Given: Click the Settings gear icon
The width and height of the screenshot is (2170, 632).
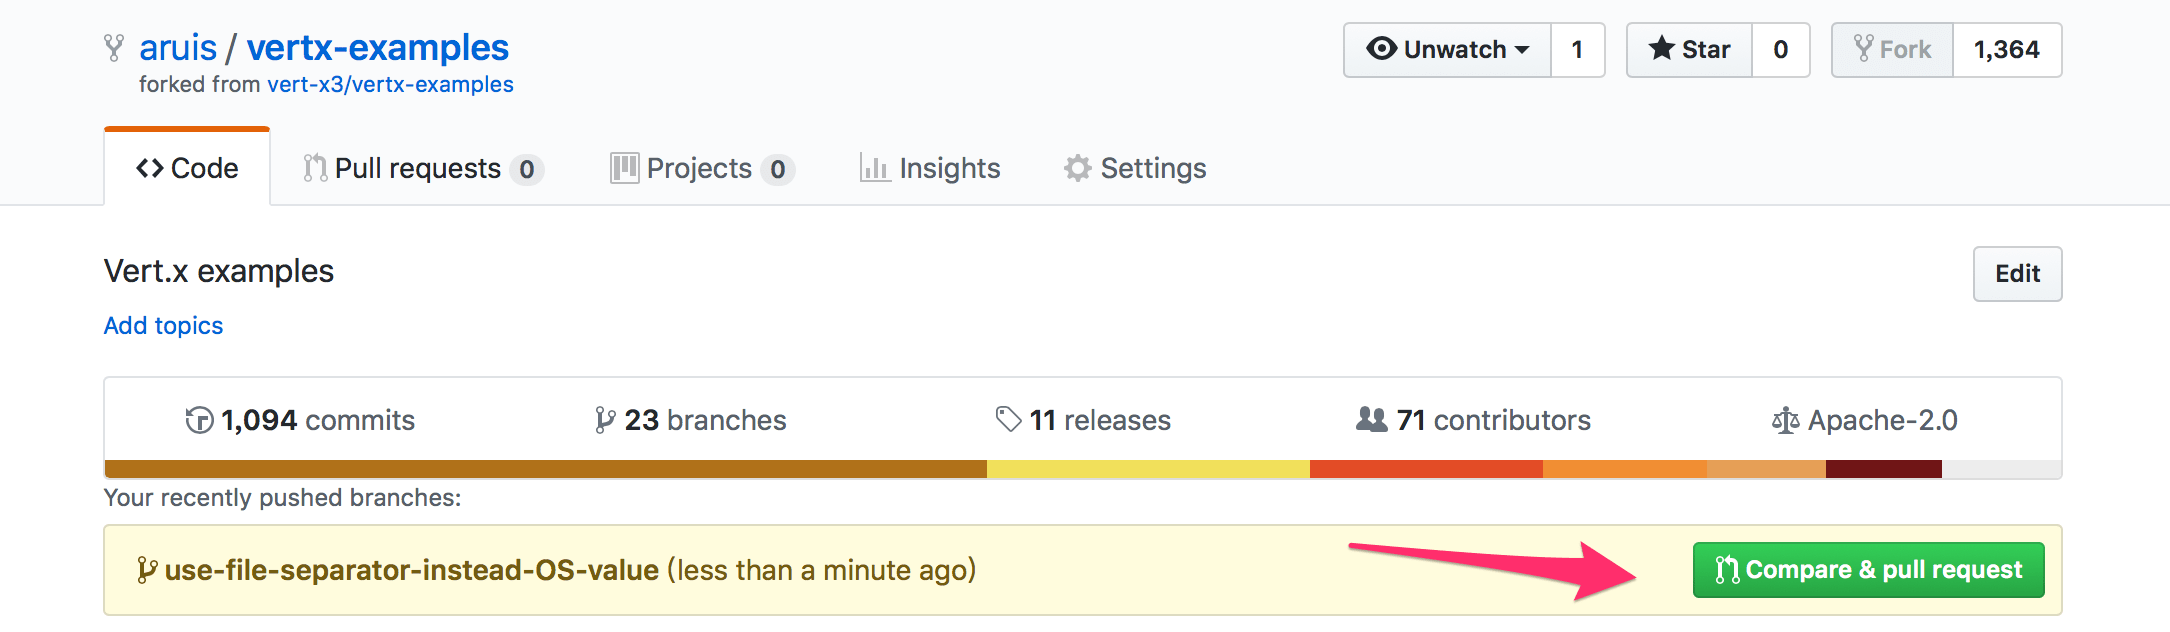Looking at the screenshot, I should click(1077, 169).
